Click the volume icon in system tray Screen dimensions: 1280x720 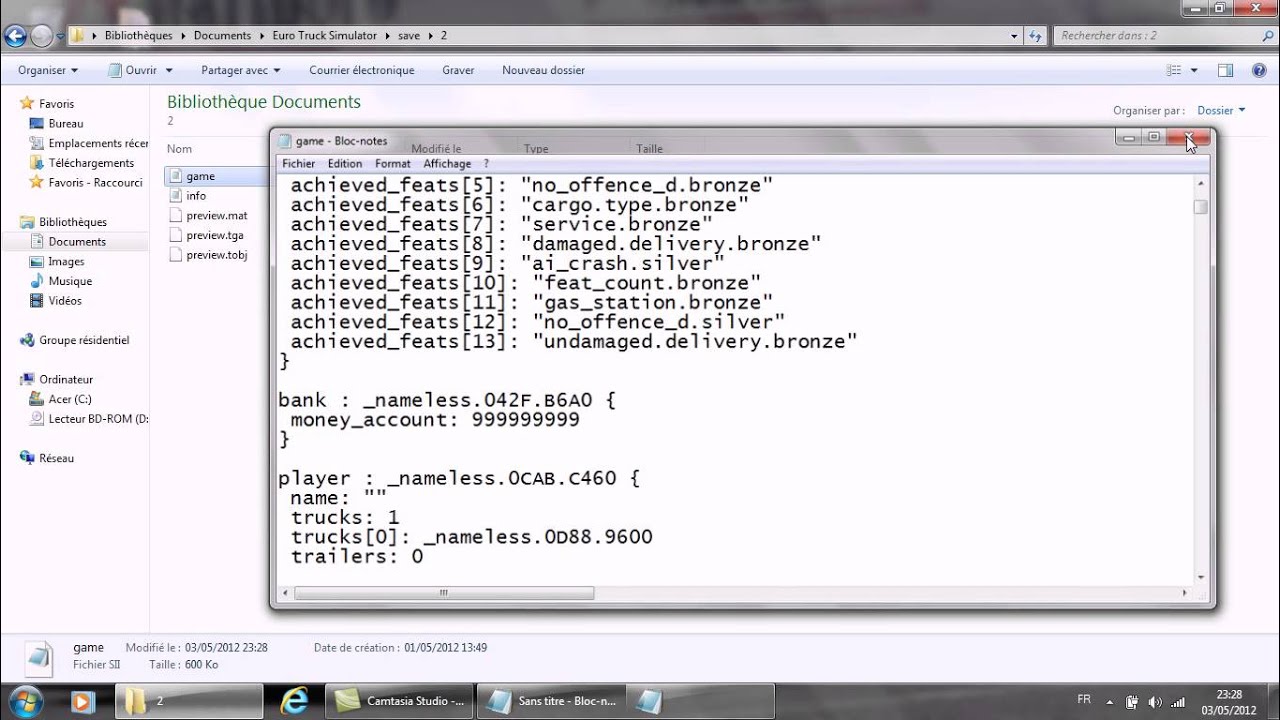pos(1155,702)
